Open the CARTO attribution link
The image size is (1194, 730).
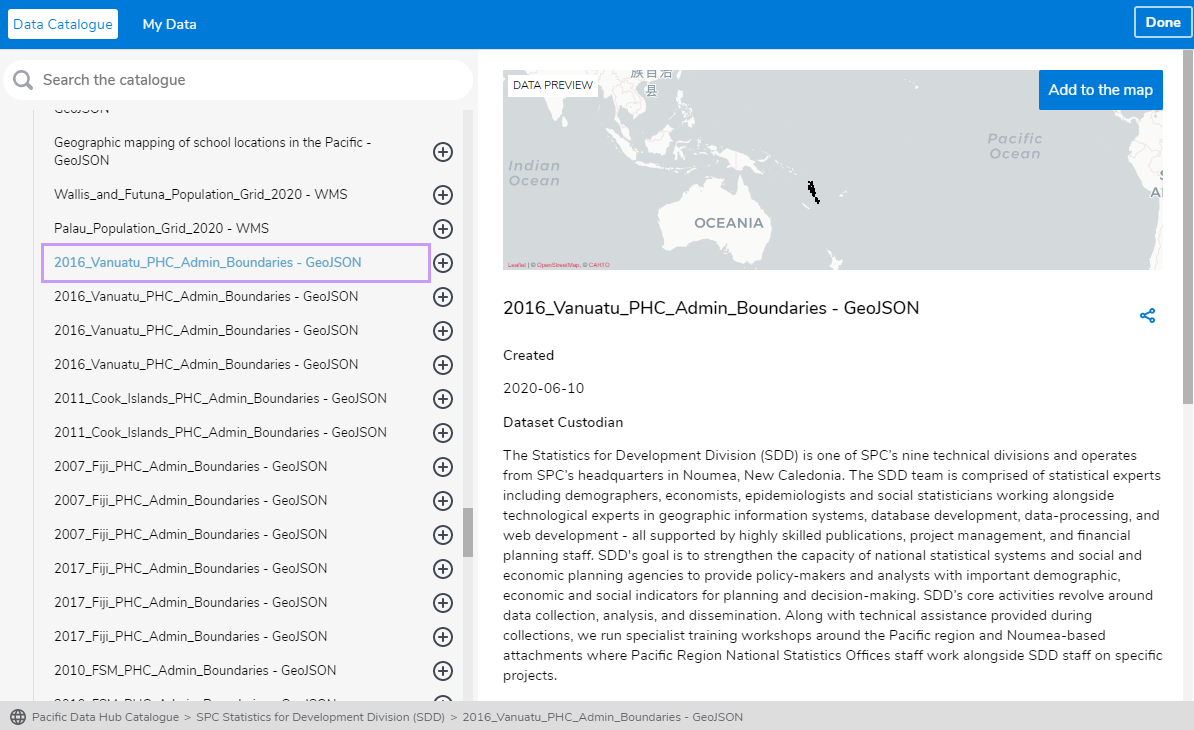(599, 265)
